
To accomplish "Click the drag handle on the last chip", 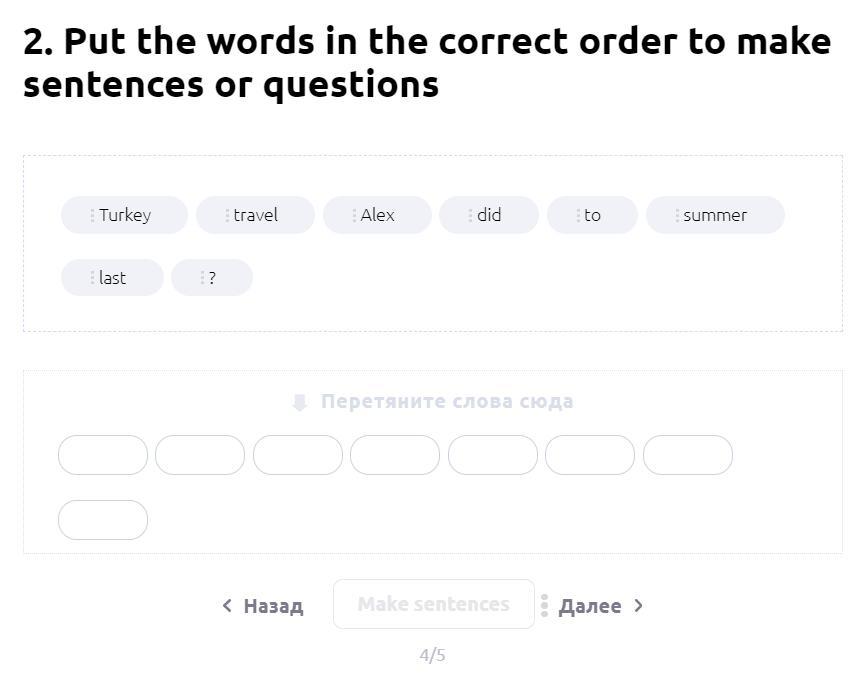I will click(x=92, y=278).
